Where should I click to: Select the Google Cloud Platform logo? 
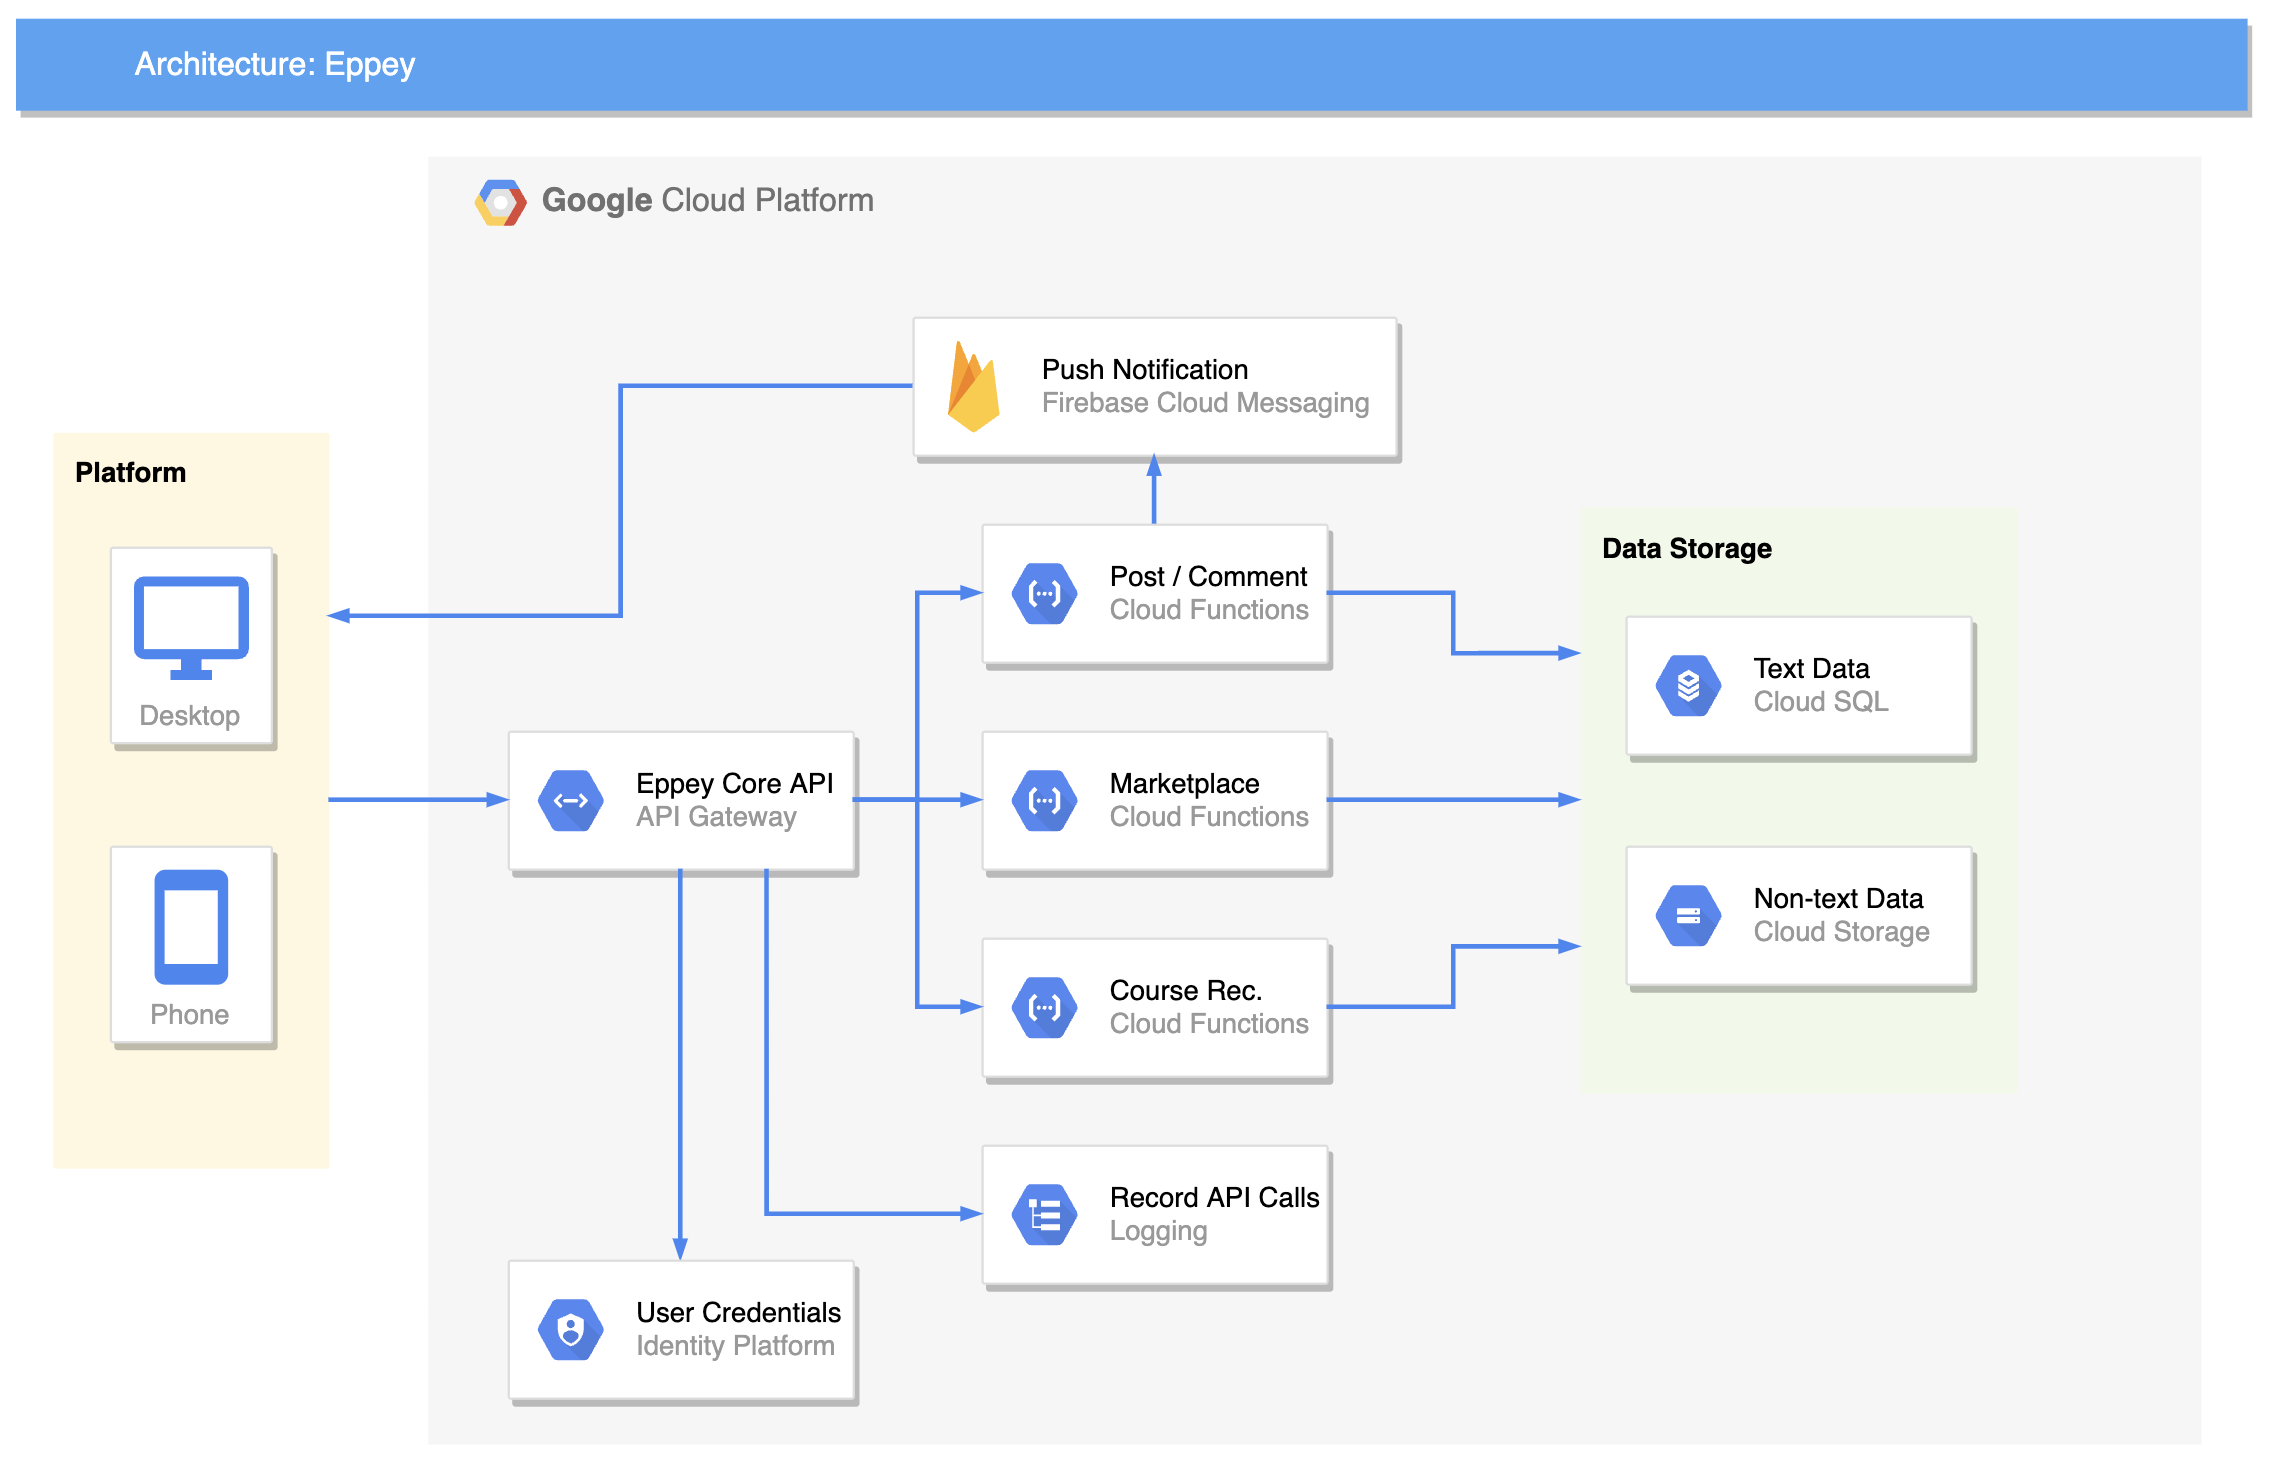point(500,202)
